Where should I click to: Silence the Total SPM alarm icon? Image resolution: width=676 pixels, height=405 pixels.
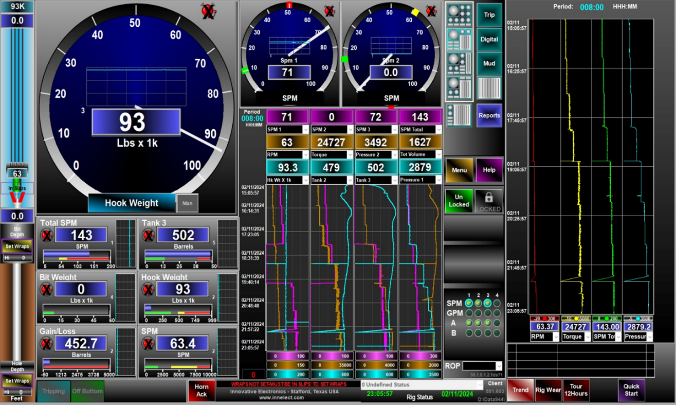[x=47, y=236]
